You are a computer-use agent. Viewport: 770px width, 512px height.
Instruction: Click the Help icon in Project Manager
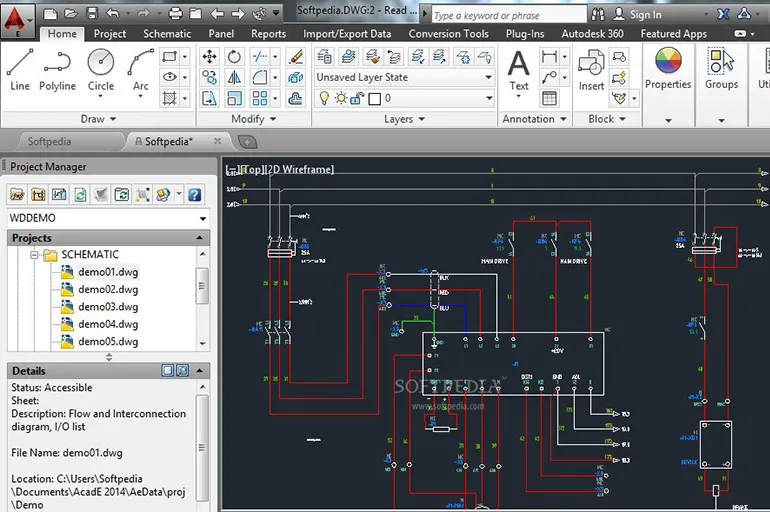coord(194,195)
